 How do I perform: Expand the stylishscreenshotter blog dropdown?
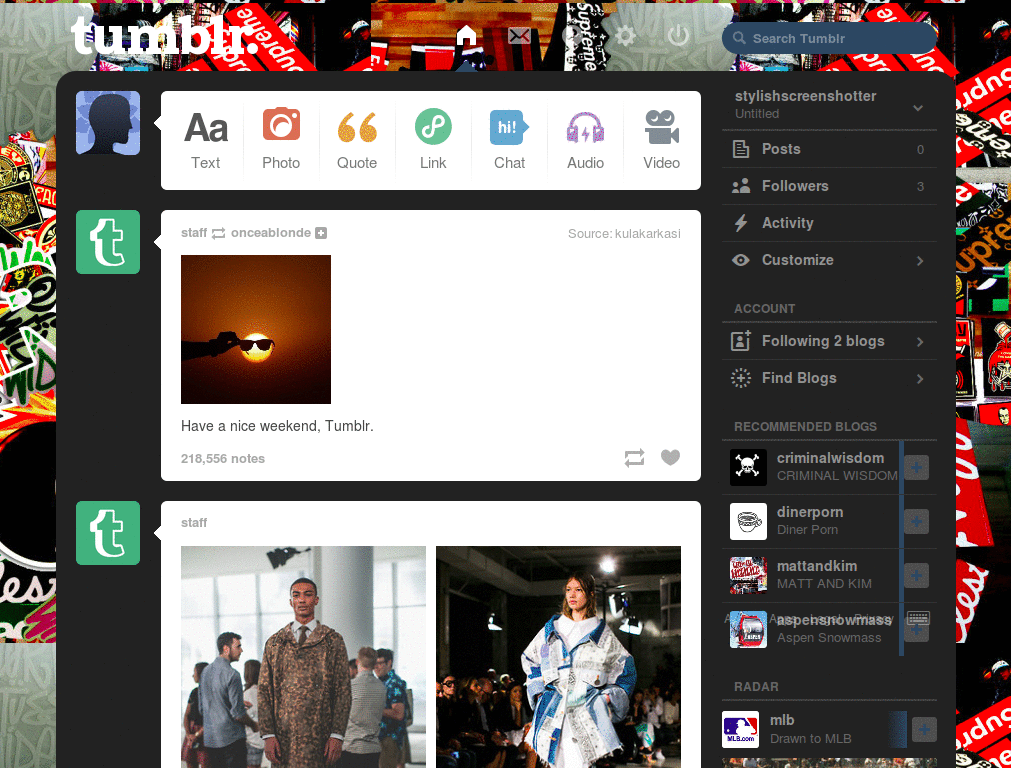(918, 108)
